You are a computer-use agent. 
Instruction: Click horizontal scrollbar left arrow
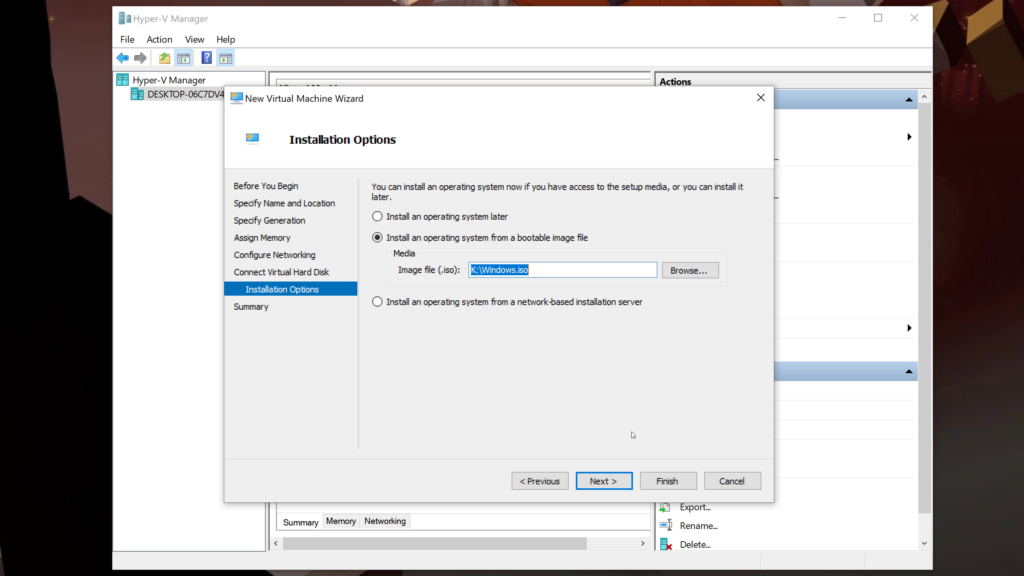(276, 543)
